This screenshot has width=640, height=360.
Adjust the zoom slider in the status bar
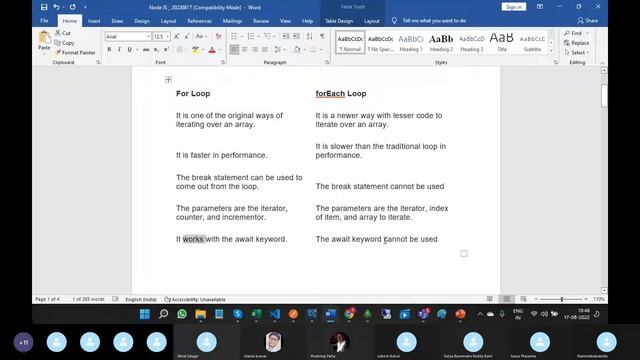pos(562,299)
